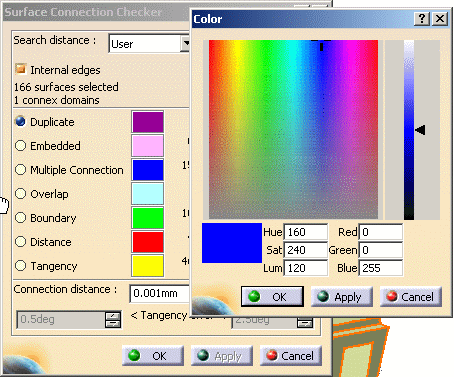Click the Color dialog help question mark
This screenshot has height=377, width=454.
422,19
